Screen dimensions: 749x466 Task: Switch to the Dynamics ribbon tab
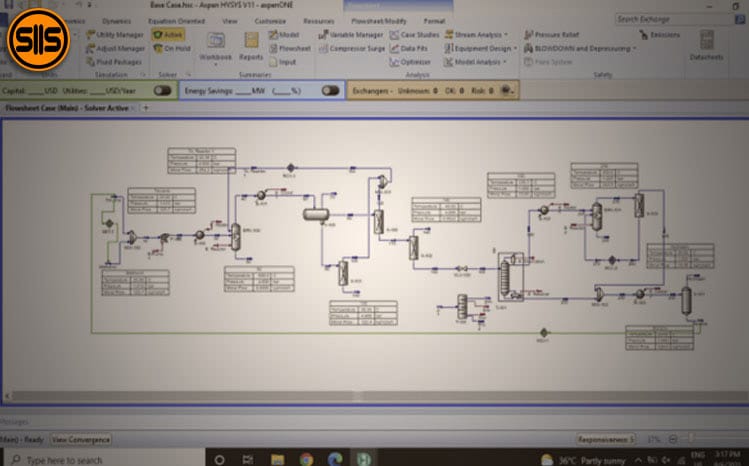coord(117,21)
